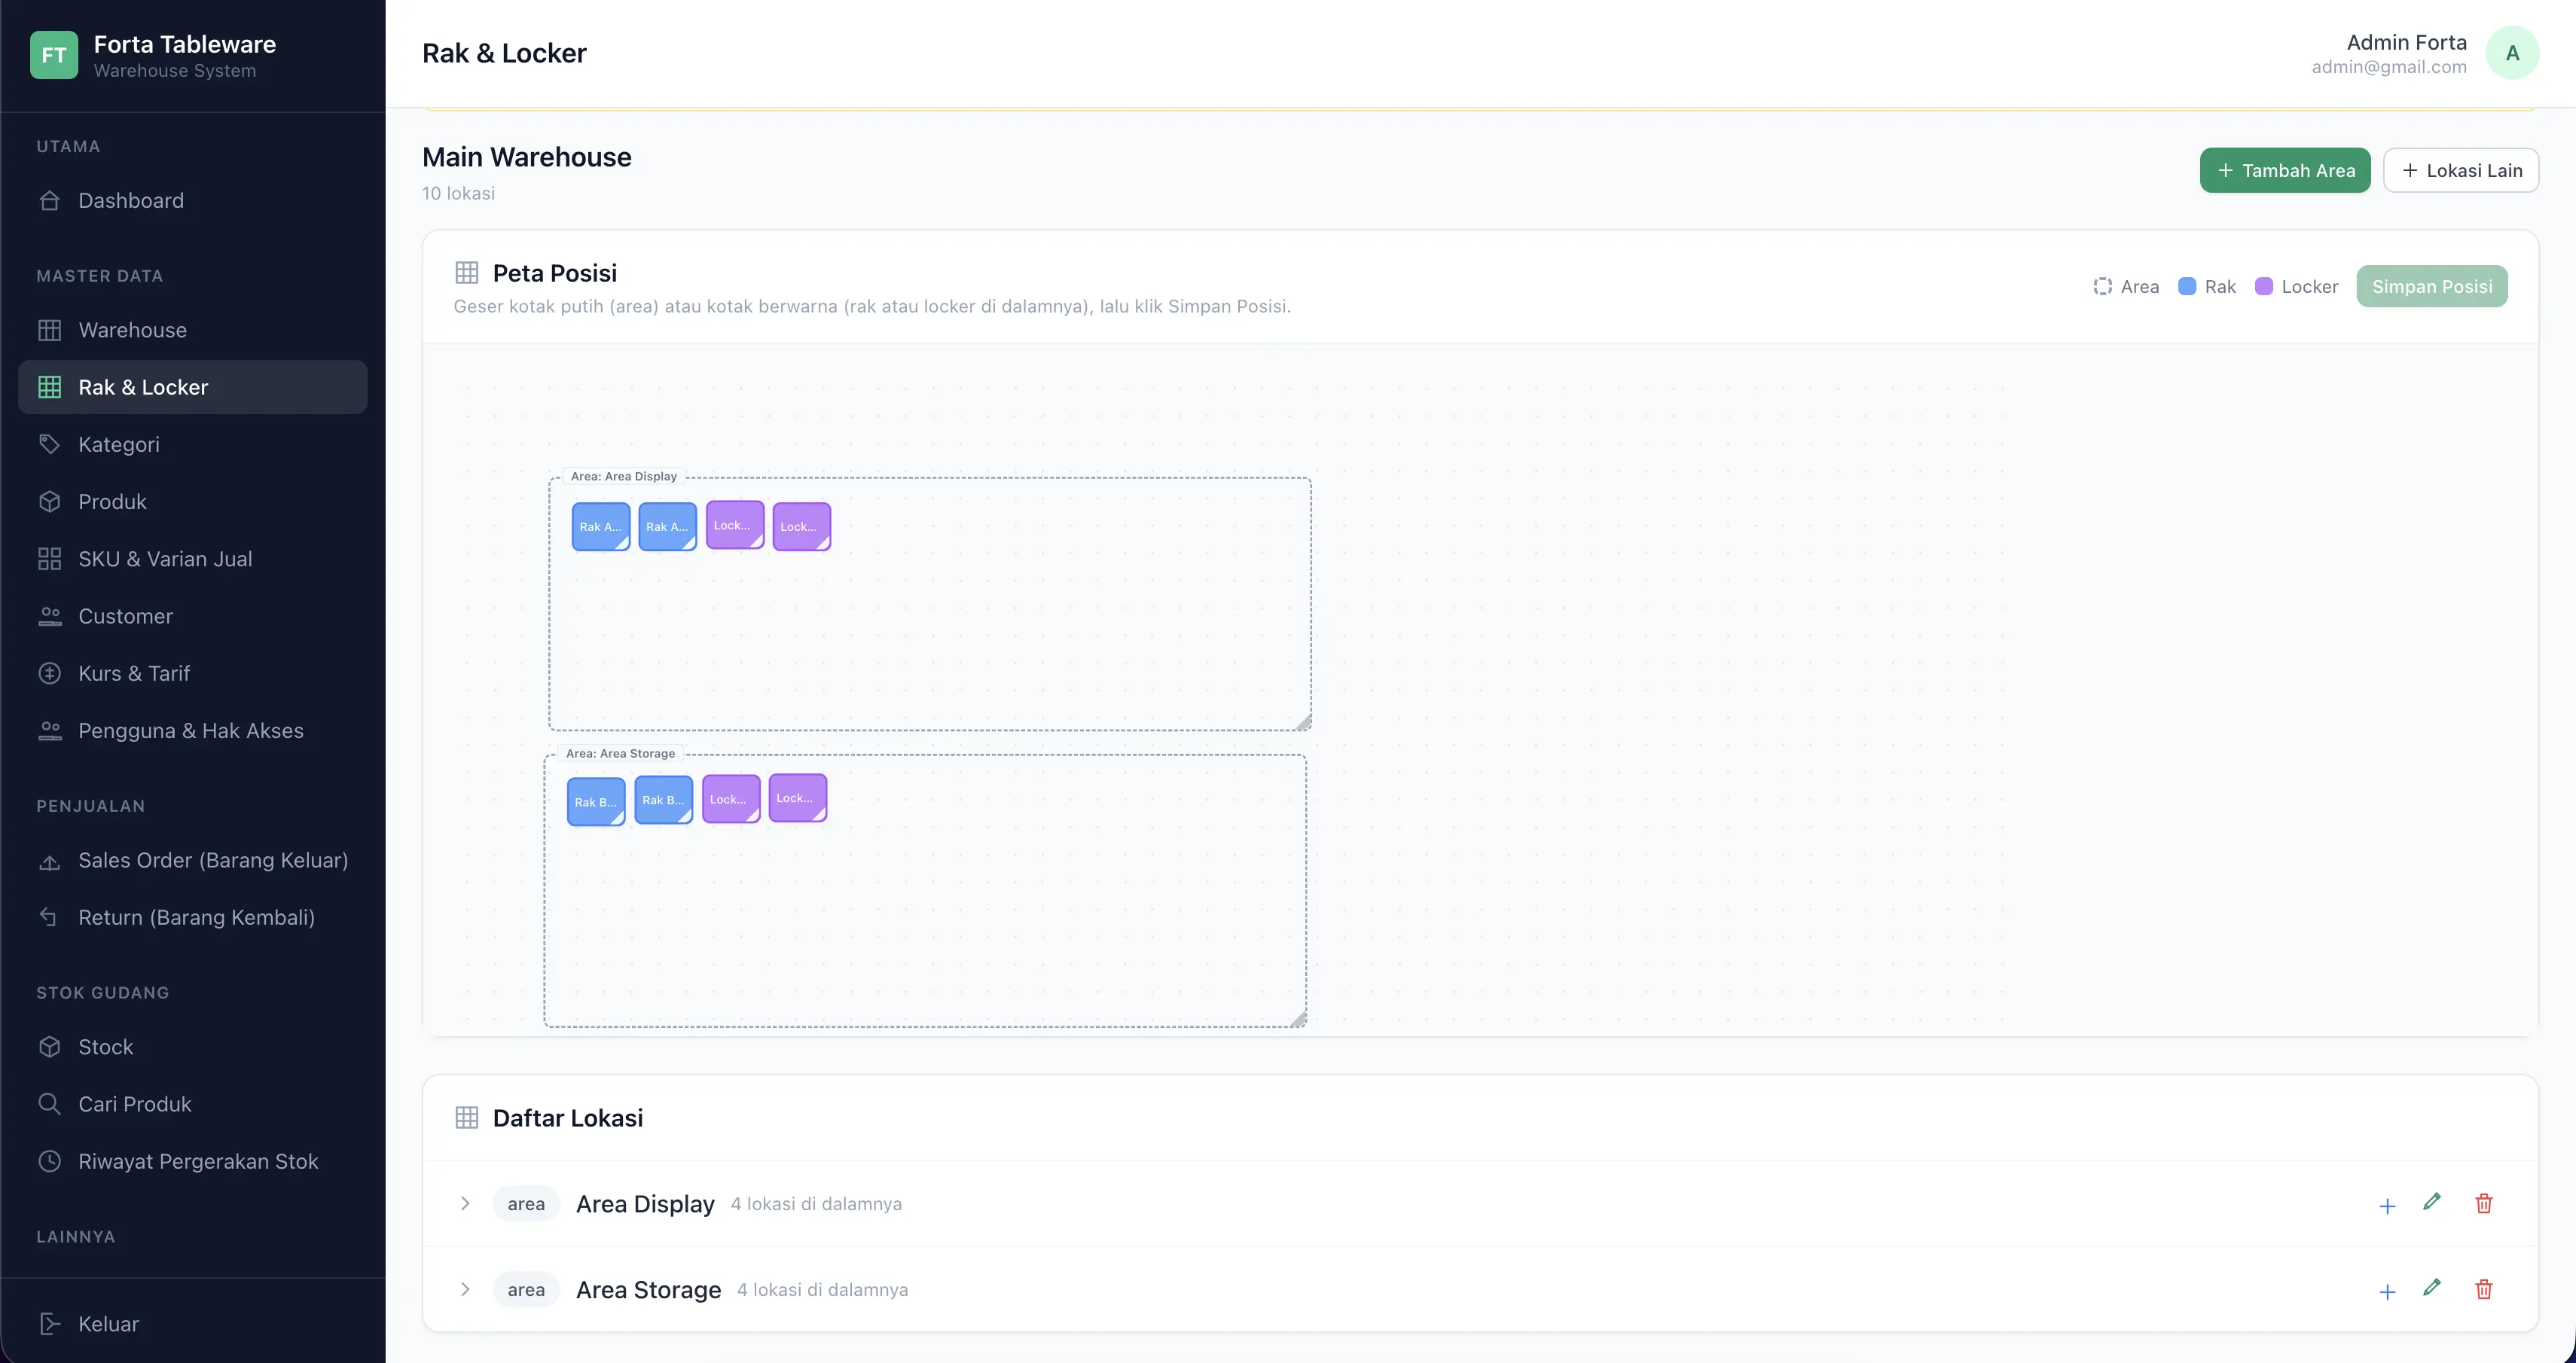Image resolution: width=2576 pixels, height=1363 pixels.
Task: Click '4 lokasi di dalamnya' beside Area Storage
Action: 822,1290
